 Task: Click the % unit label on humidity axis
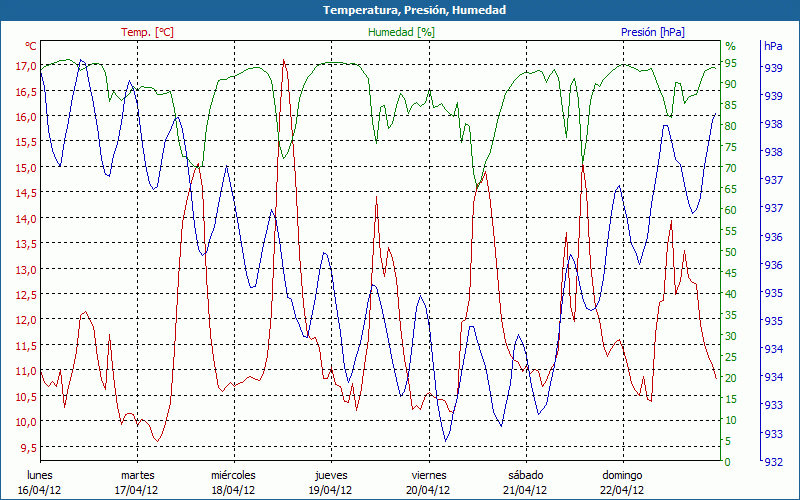pyautogui.click(x=730, y=46)
